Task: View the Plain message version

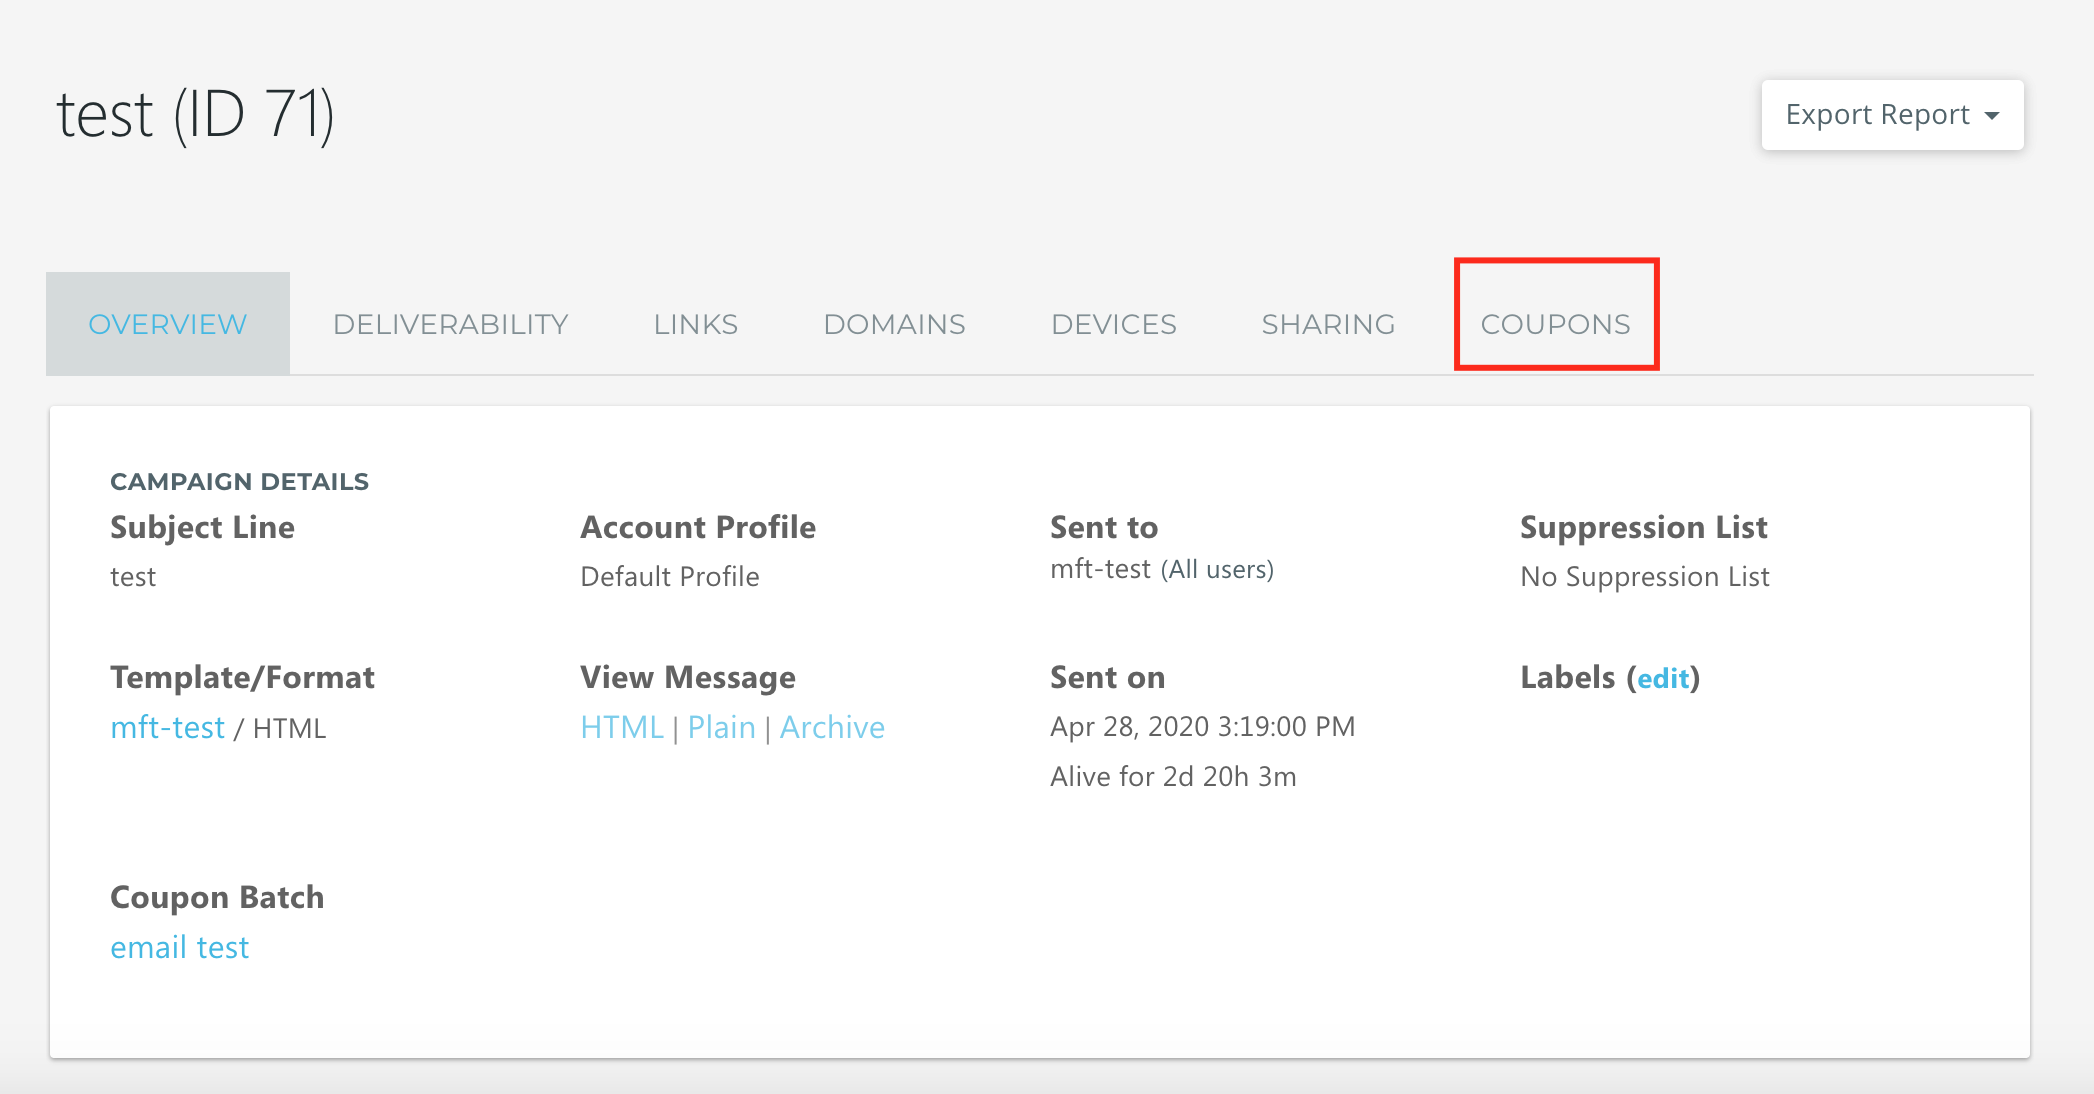Action: tap(721, 727)
